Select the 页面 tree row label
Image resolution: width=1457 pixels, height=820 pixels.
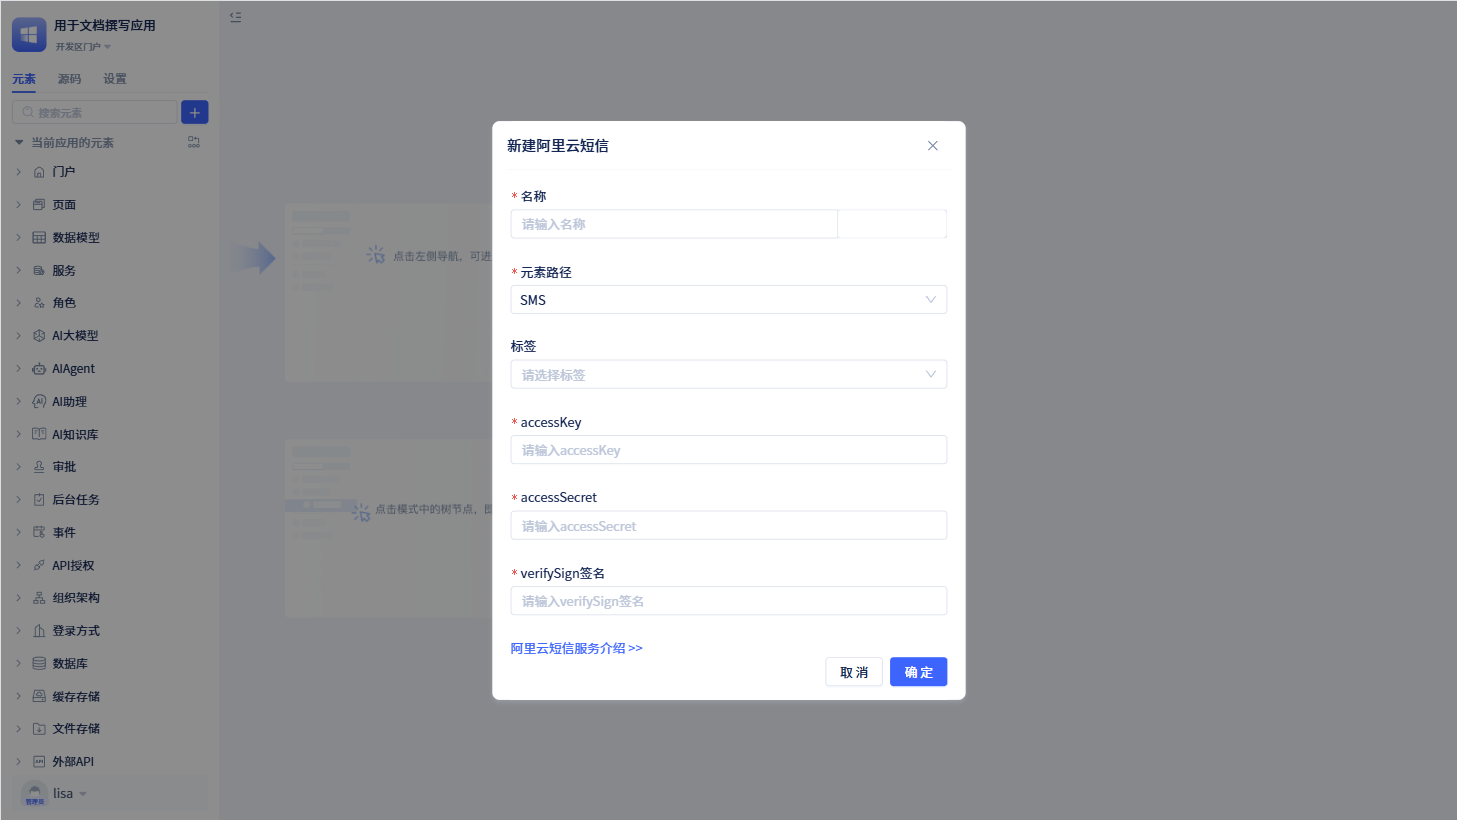(x=64, y=205)
